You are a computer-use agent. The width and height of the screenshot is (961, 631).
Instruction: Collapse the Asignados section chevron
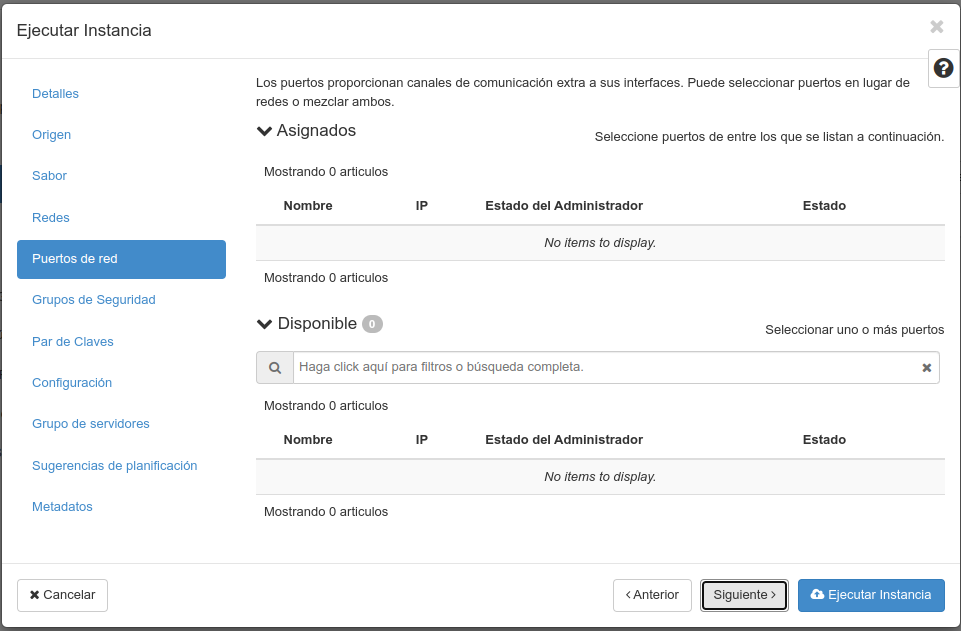[263, 129]
